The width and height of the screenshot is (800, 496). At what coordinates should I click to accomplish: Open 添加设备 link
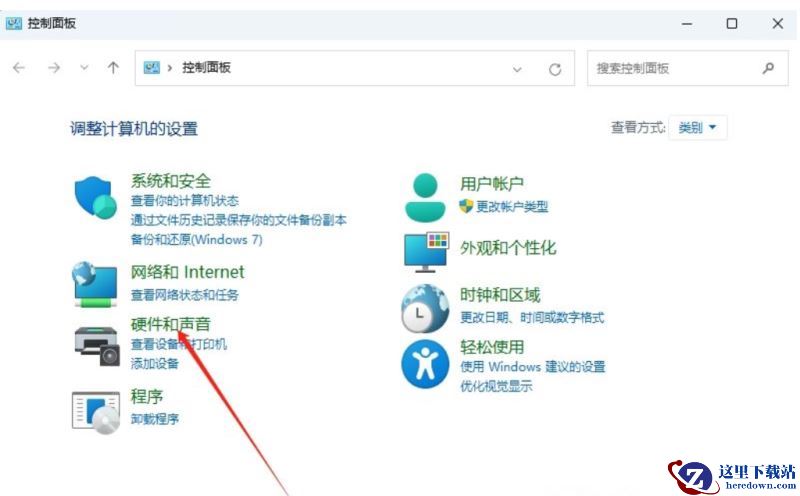point(155,363)
